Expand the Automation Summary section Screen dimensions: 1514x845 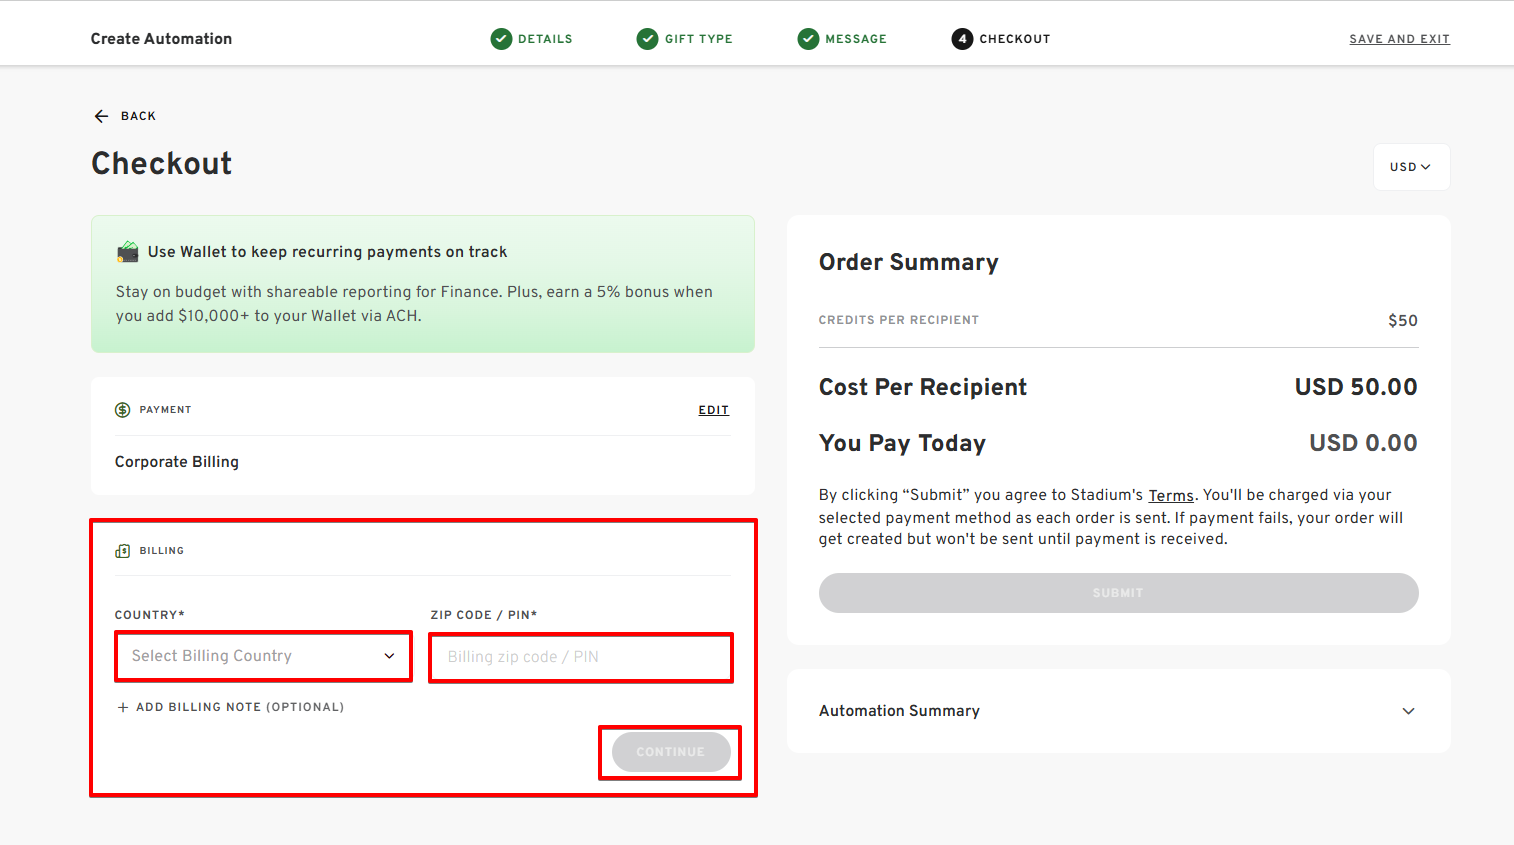pyautogui.click(x=1118, y=711)
